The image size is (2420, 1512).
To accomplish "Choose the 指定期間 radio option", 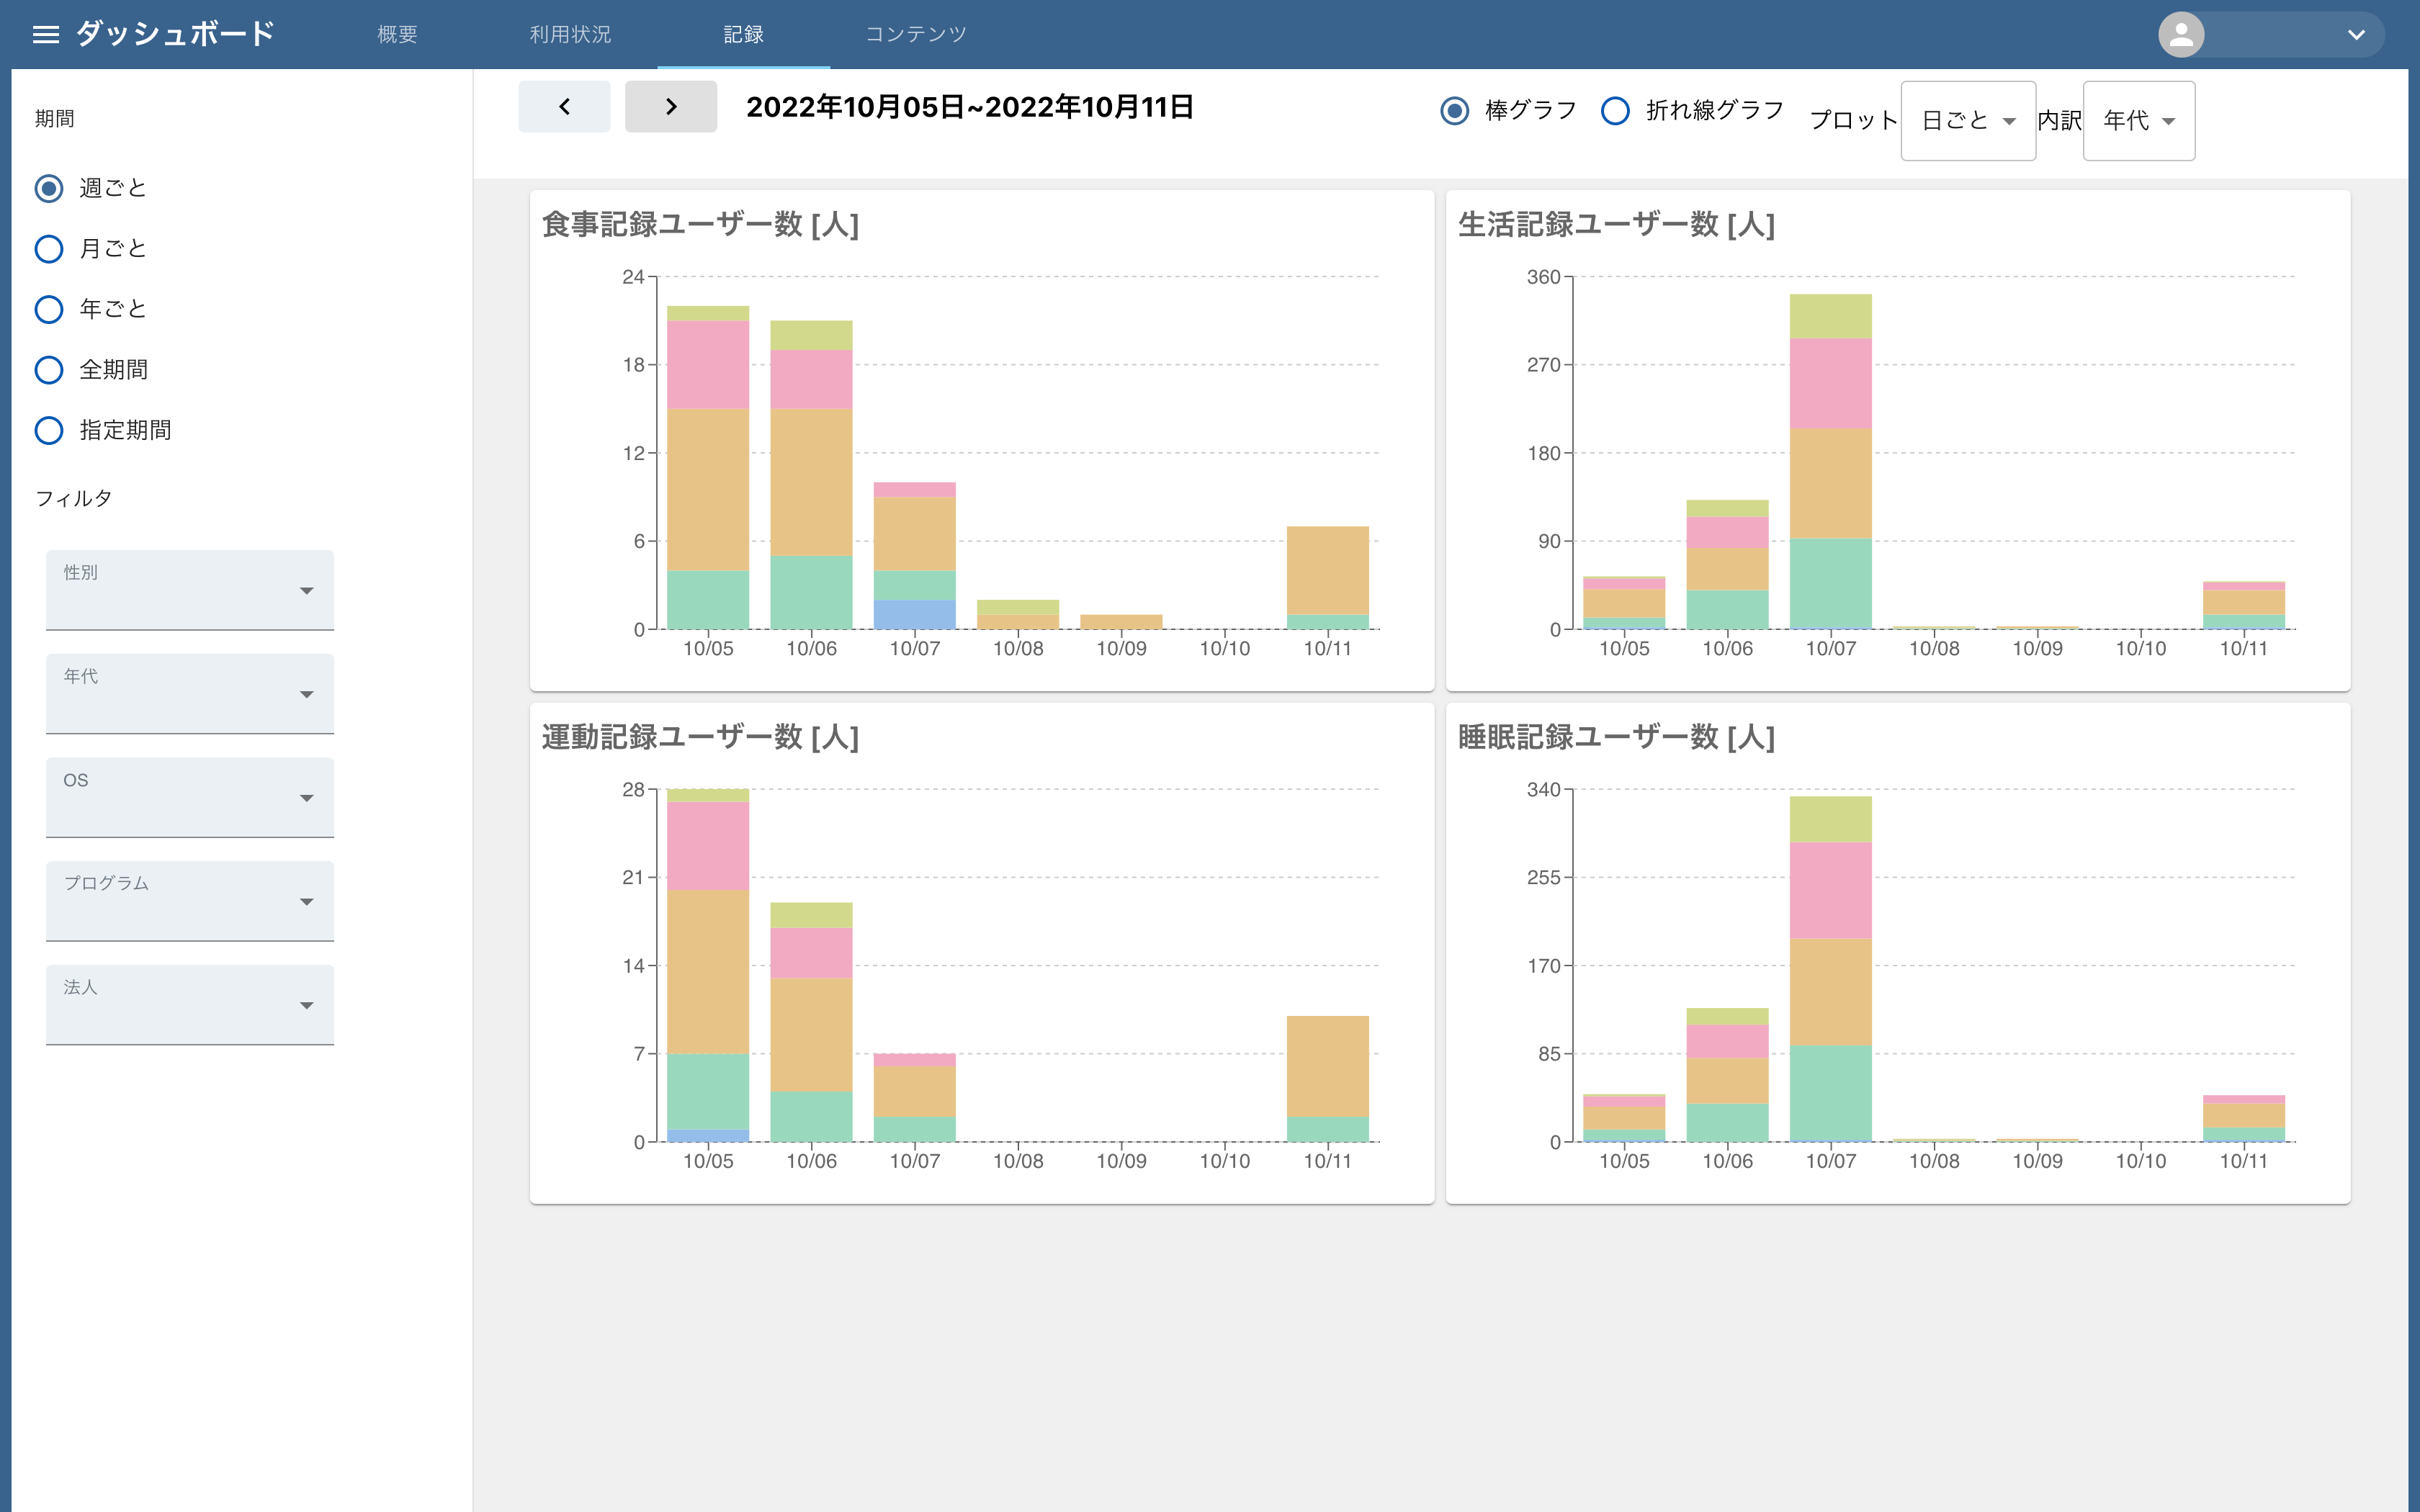I will [49, 430].
